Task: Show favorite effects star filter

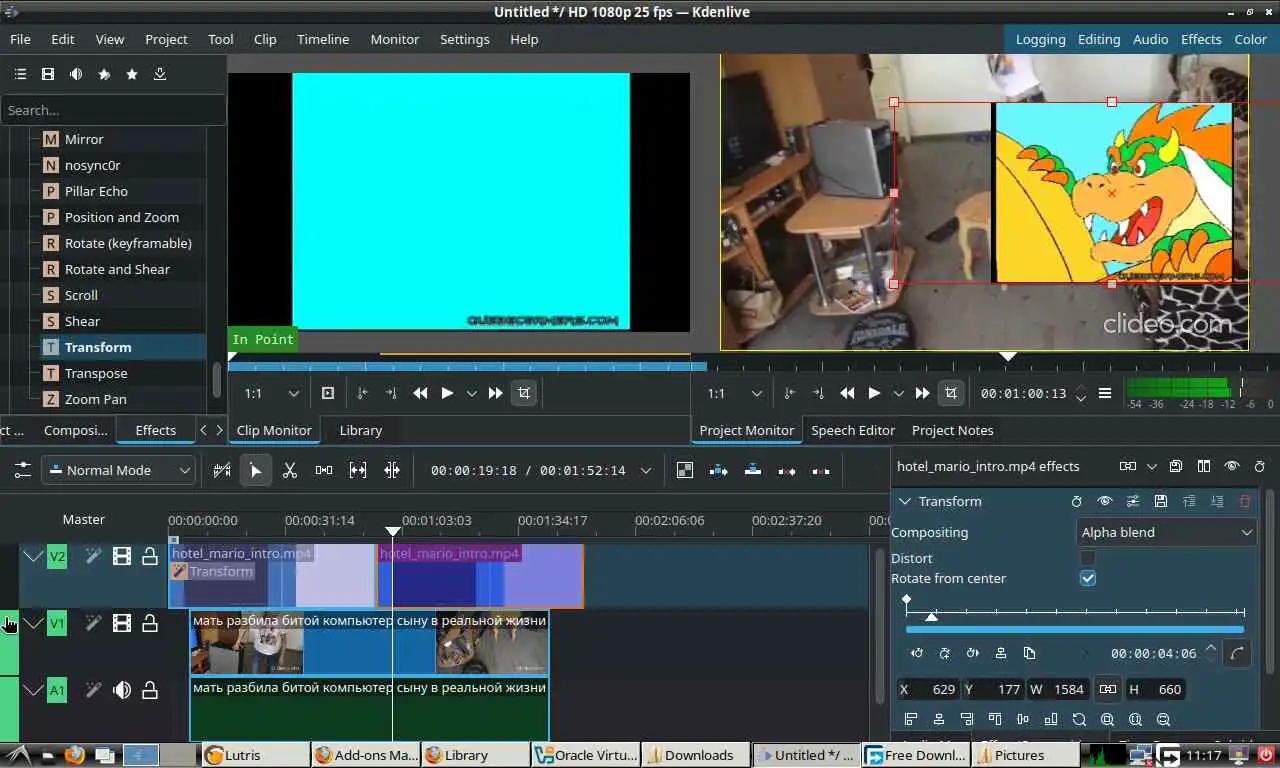Action: 132,74
